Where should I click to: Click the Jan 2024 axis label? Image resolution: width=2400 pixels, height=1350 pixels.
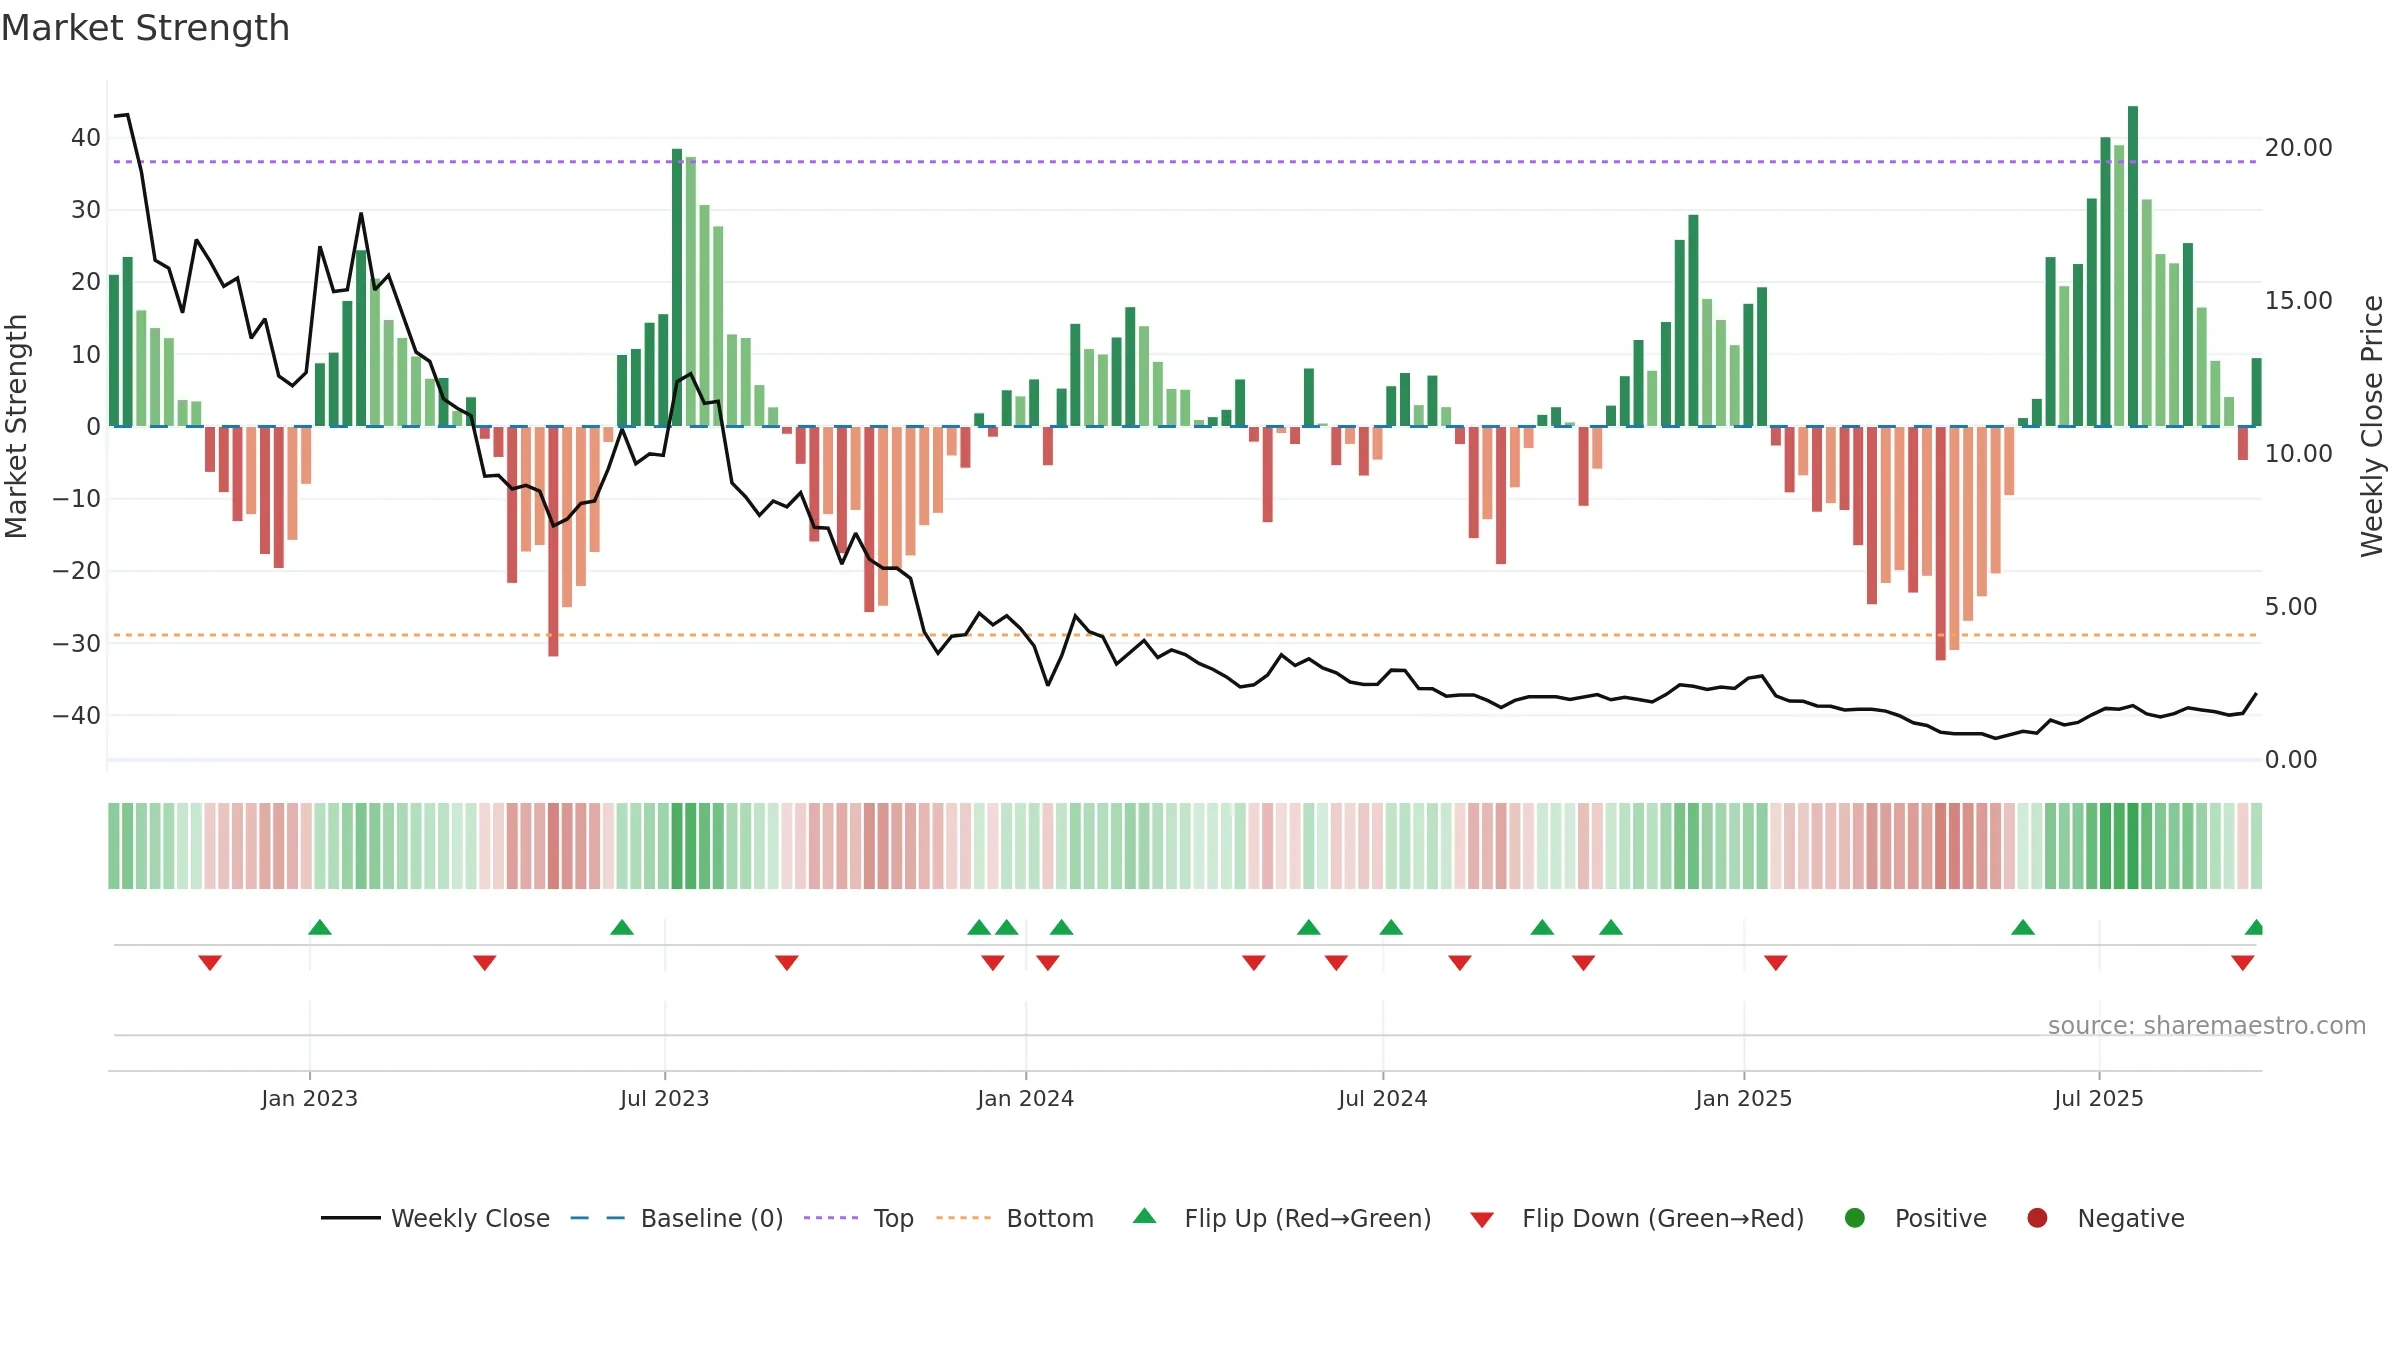[1025, 1098]
